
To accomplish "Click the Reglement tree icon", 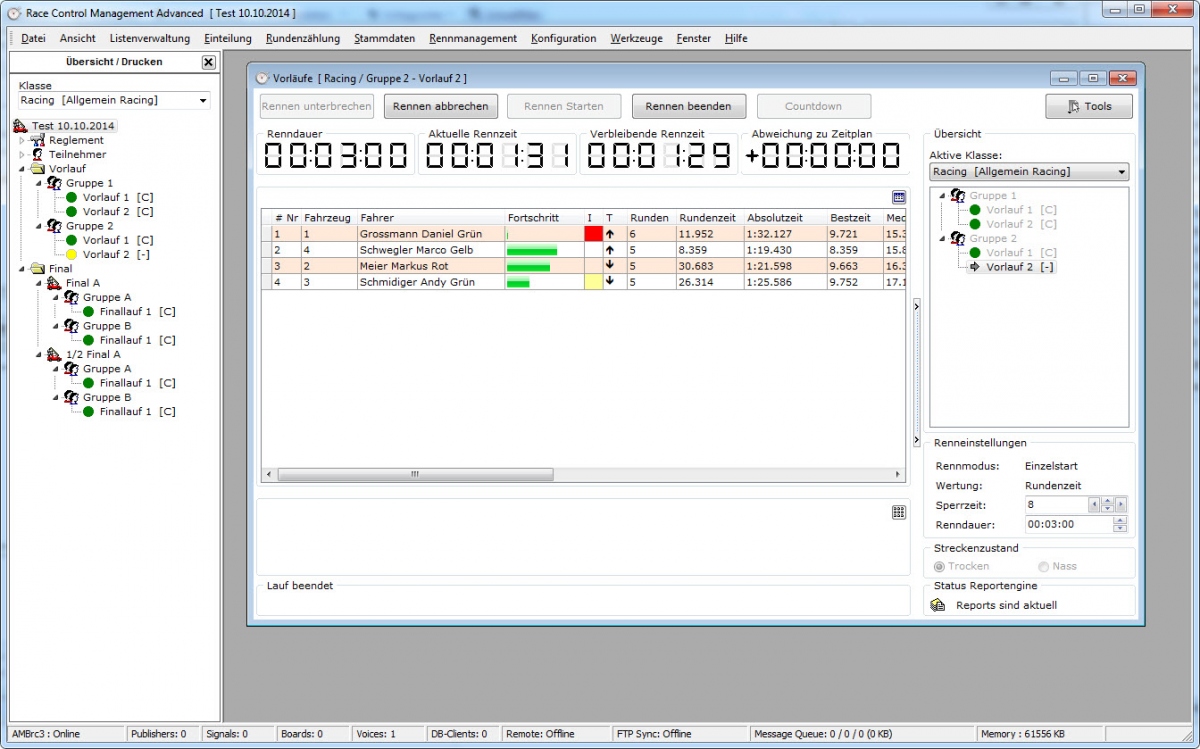I will click(38, 141).
